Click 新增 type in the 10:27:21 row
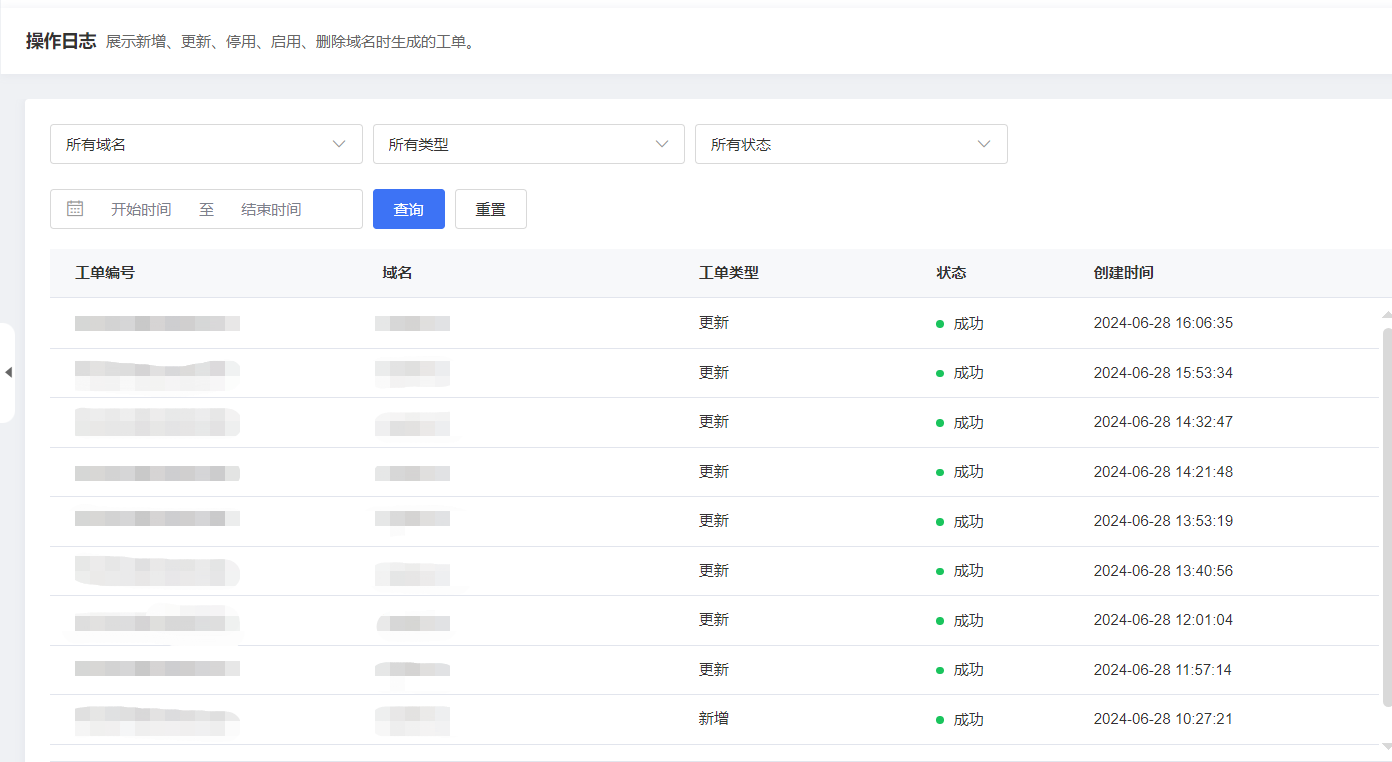Screen dimensions: 1392x762 click(714, 718)
